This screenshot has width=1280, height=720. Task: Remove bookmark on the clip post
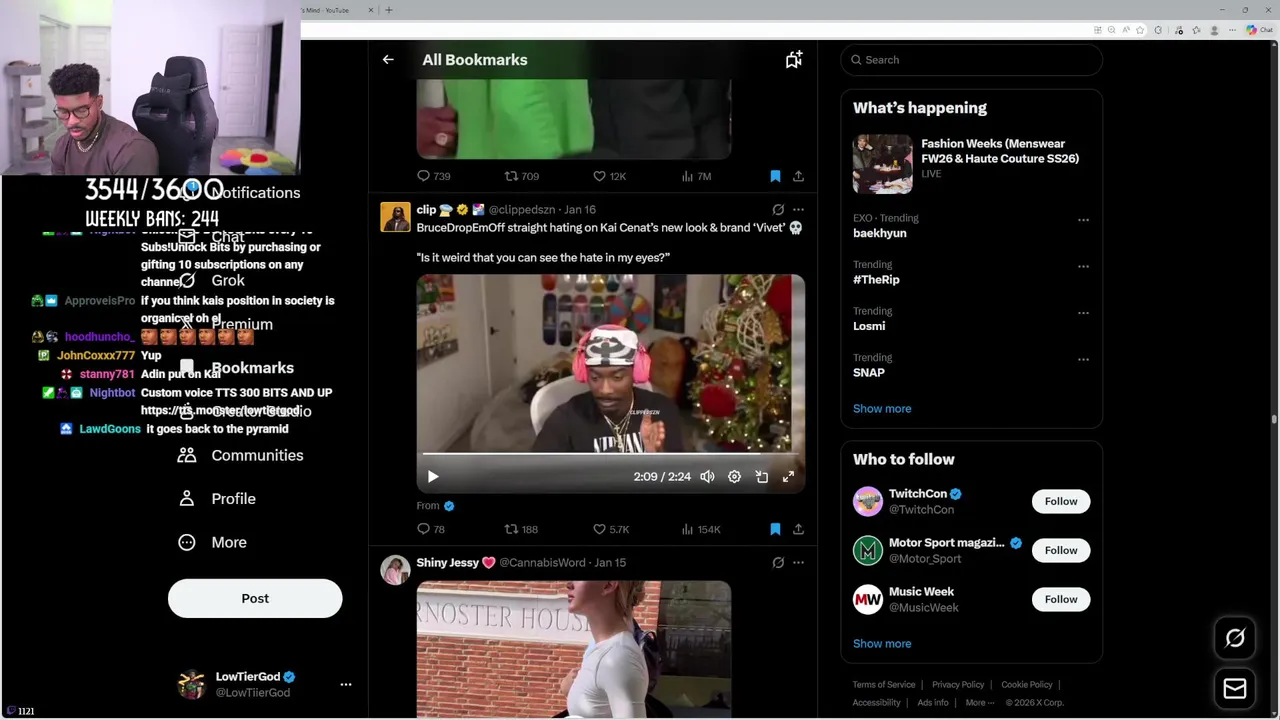point(775,529)
